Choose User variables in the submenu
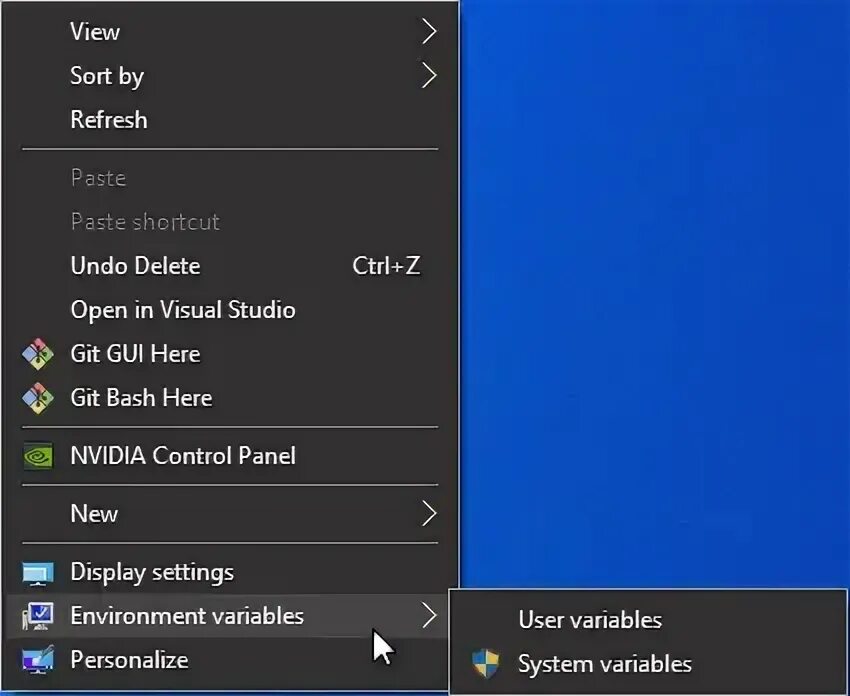 648,620
